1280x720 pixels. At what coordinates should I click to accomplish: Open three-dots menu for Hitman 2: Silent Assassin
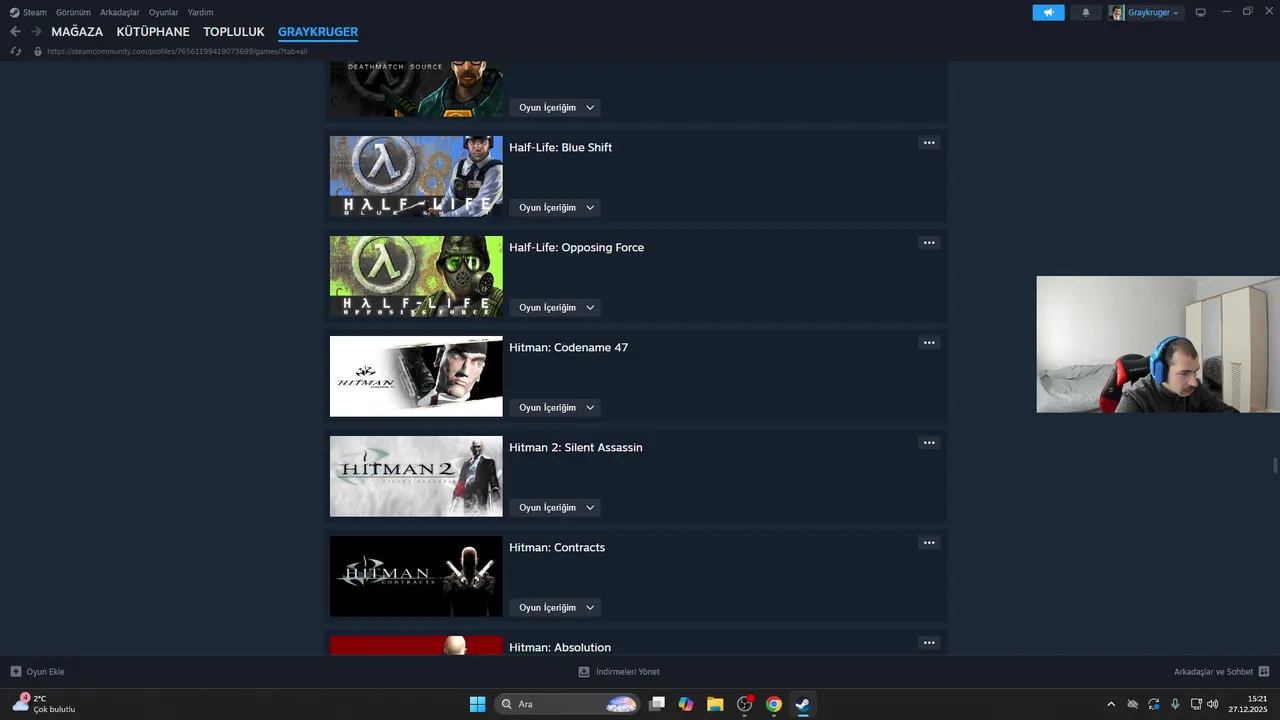click(929, 443)
